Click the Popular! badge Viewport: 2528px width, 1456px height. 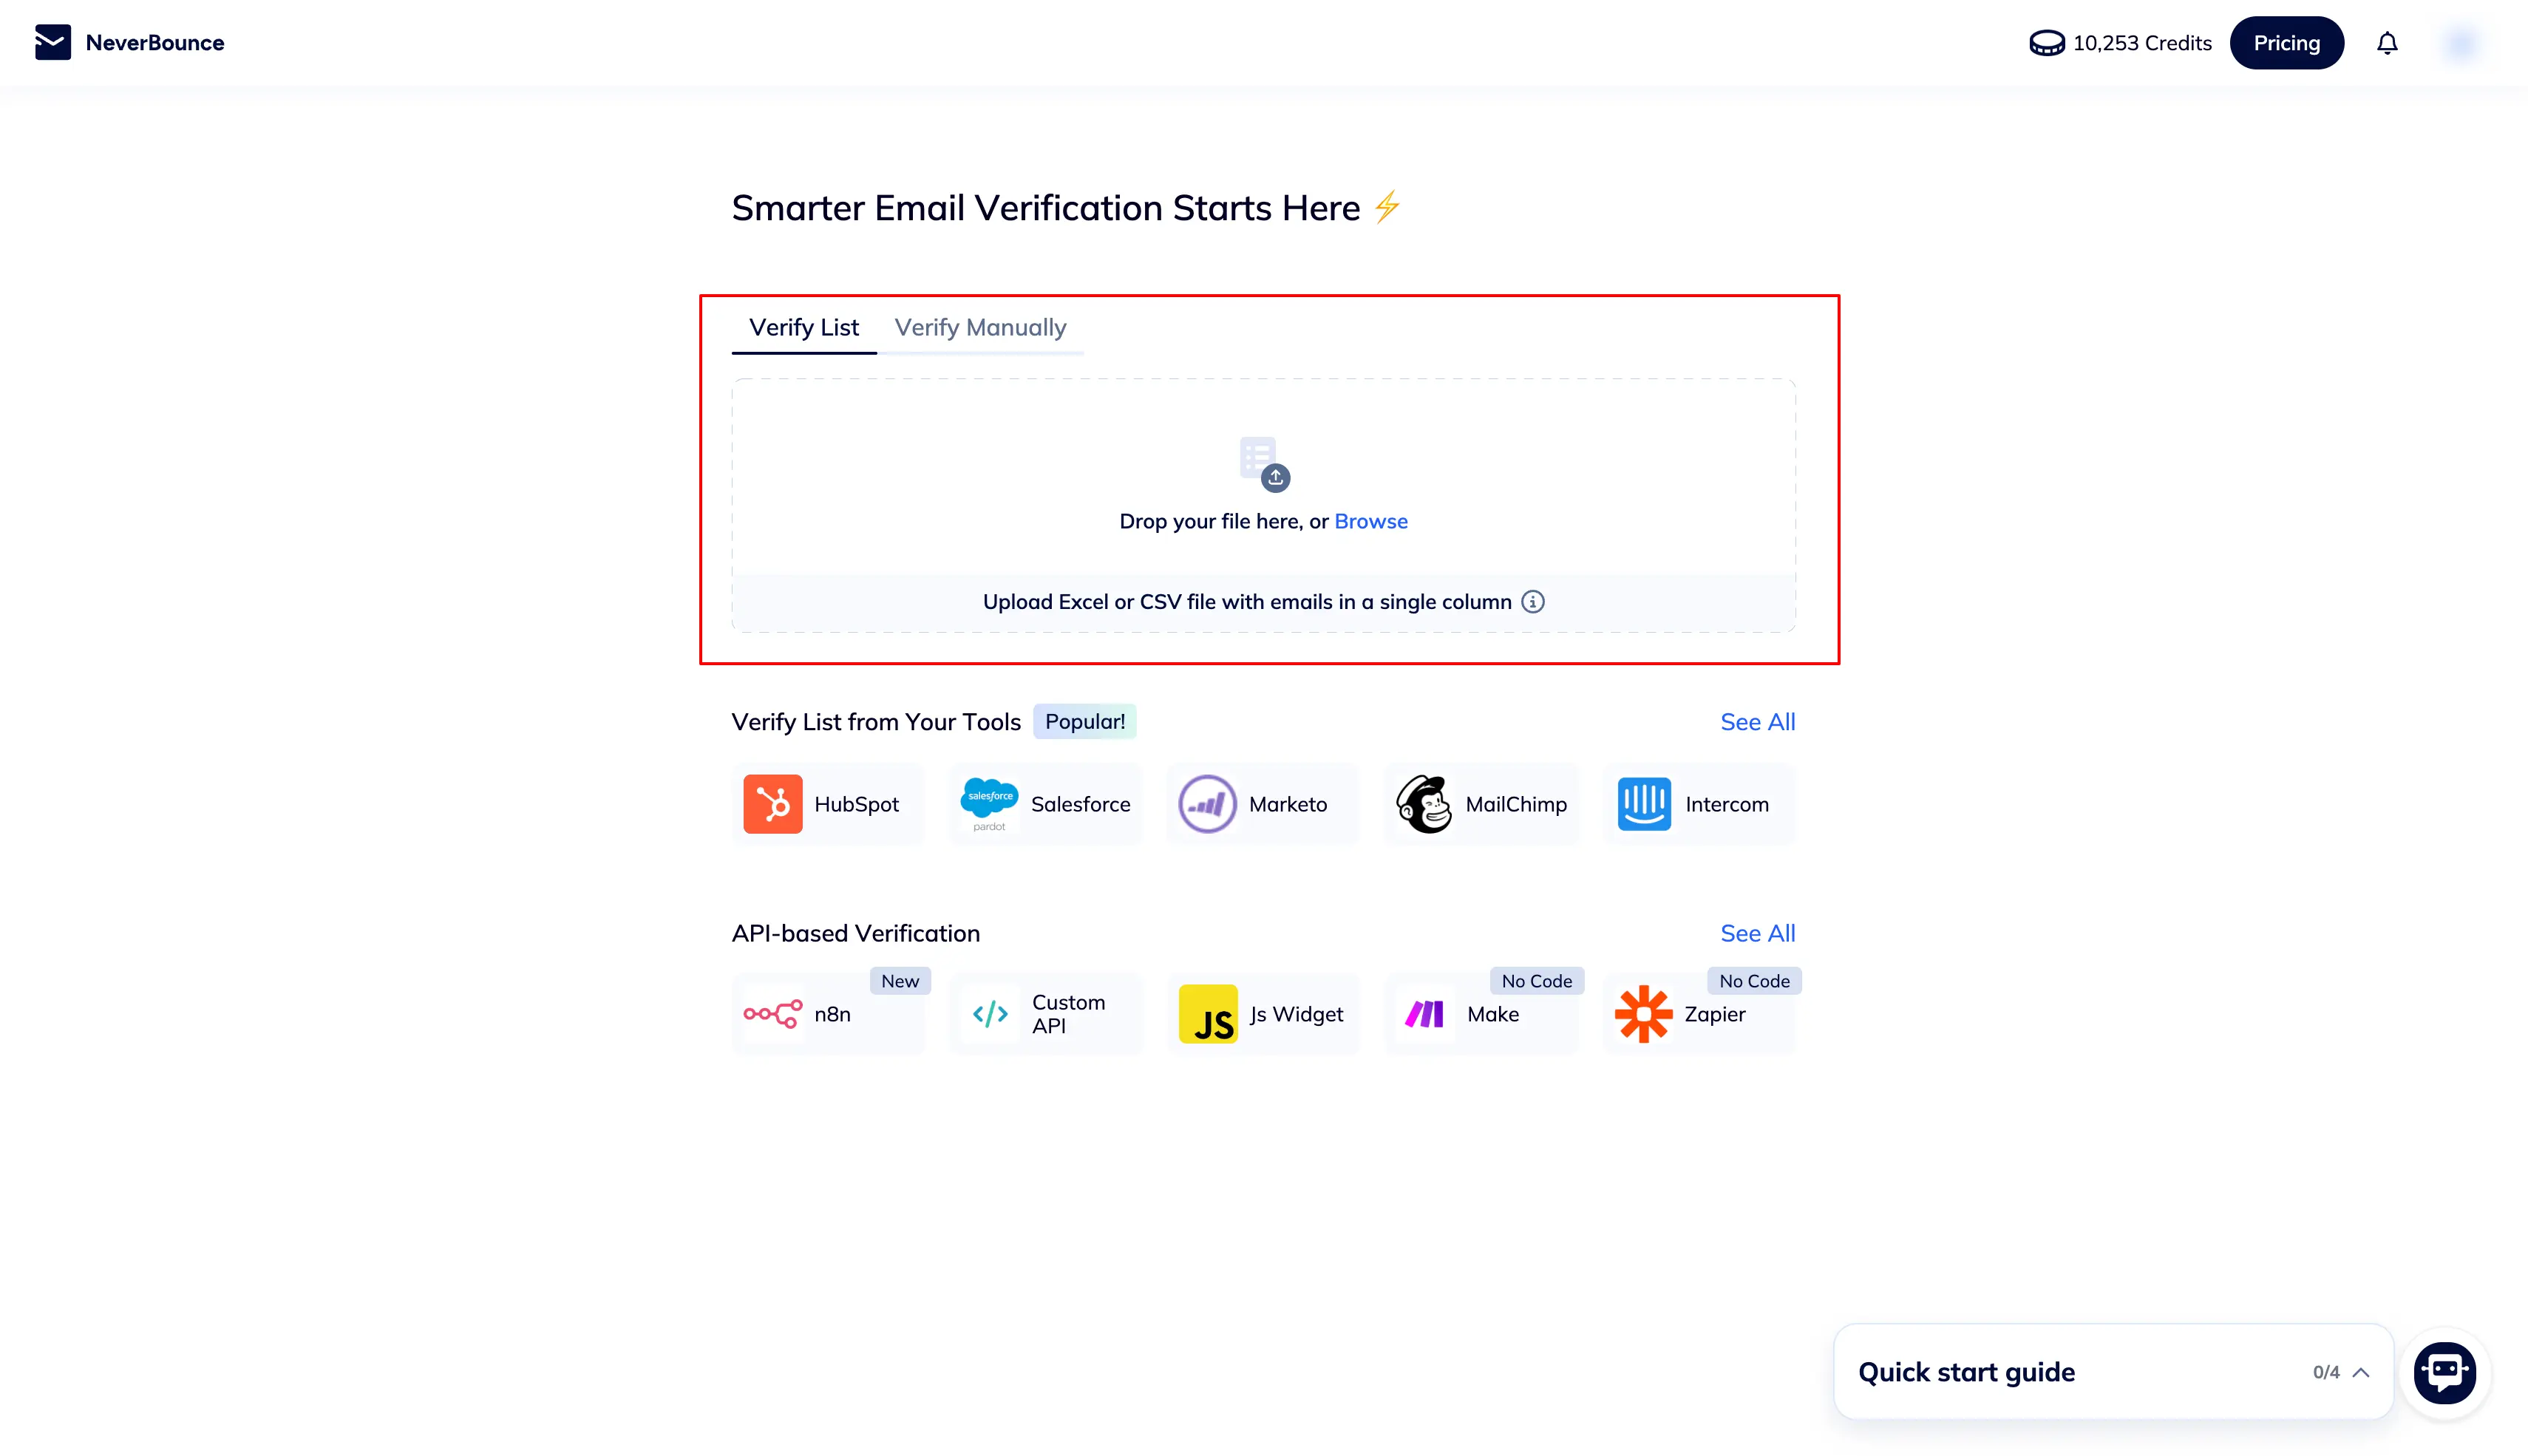click(1085, 722)
